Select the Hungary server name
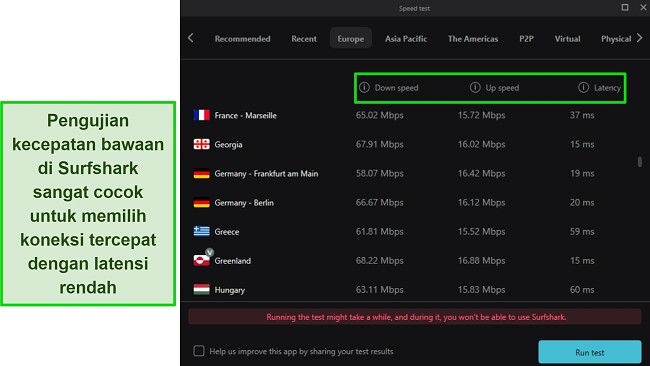This screenshot has width=650, height=366. pos(230,290)
